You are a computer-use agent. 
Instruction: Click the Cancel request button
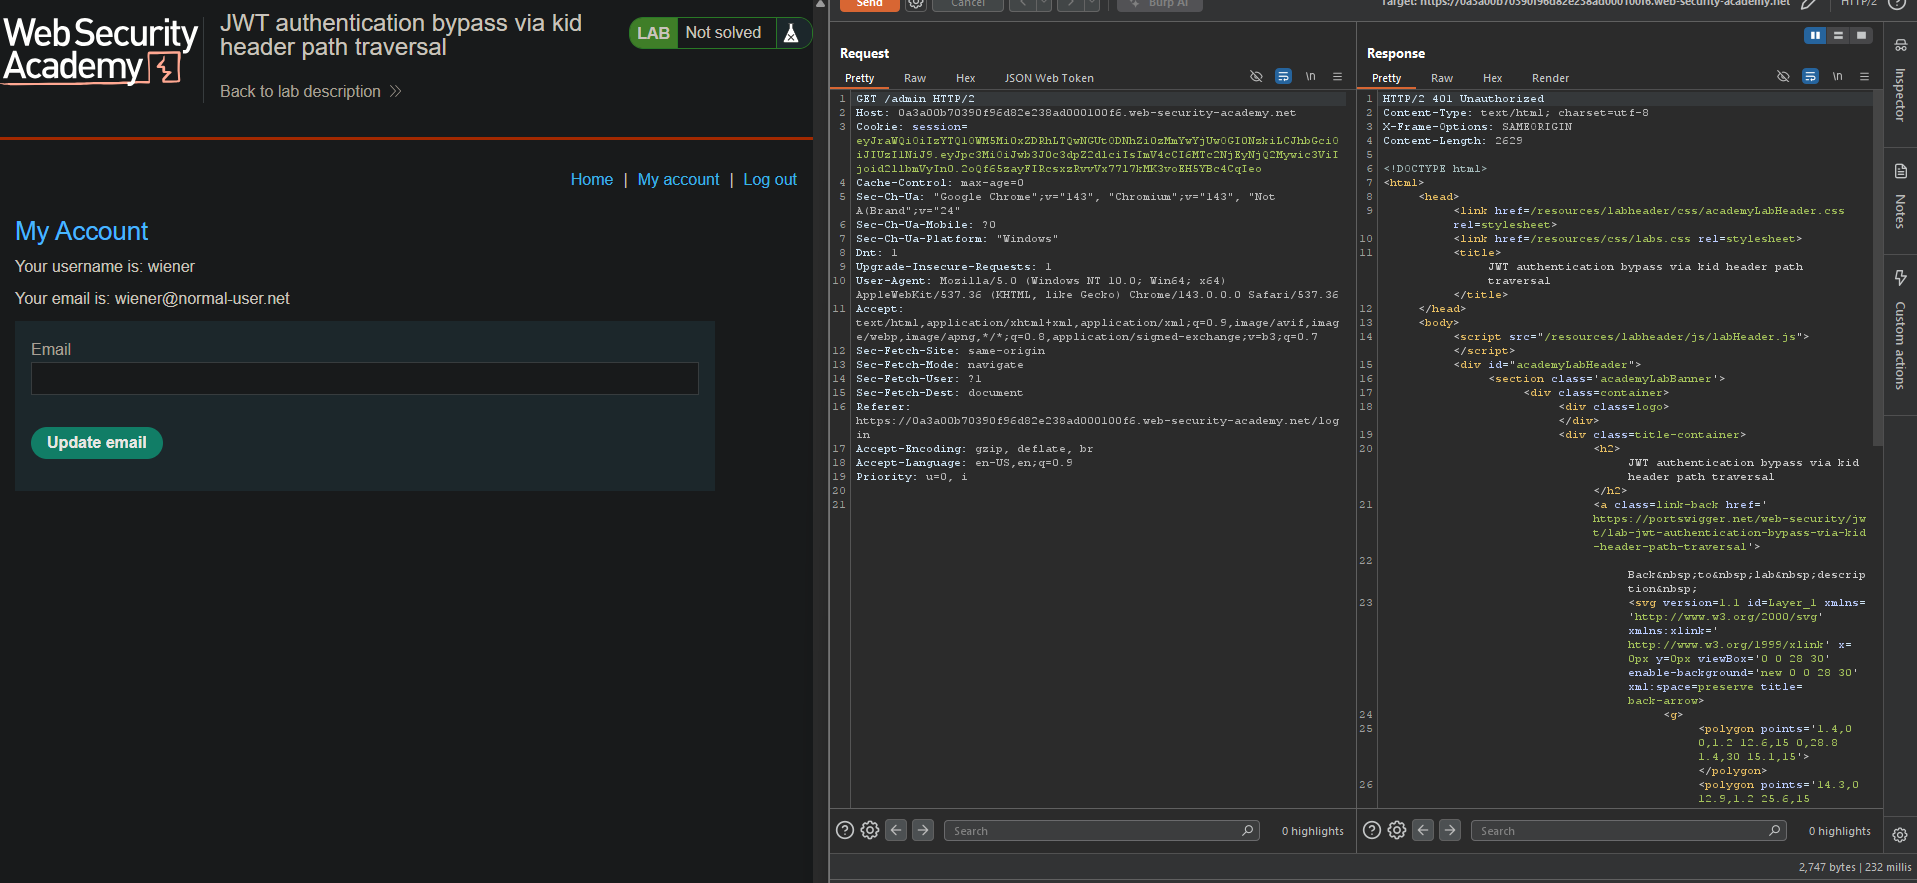pos(968,4)
